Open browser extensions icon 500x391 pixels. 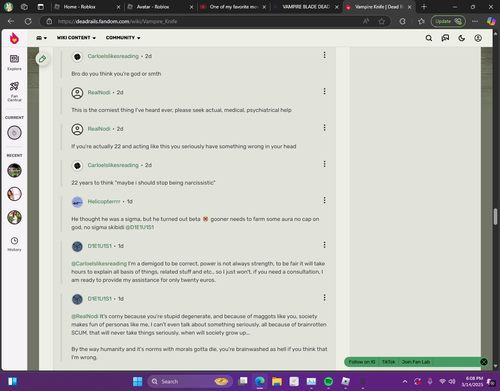tap(402, 21)
